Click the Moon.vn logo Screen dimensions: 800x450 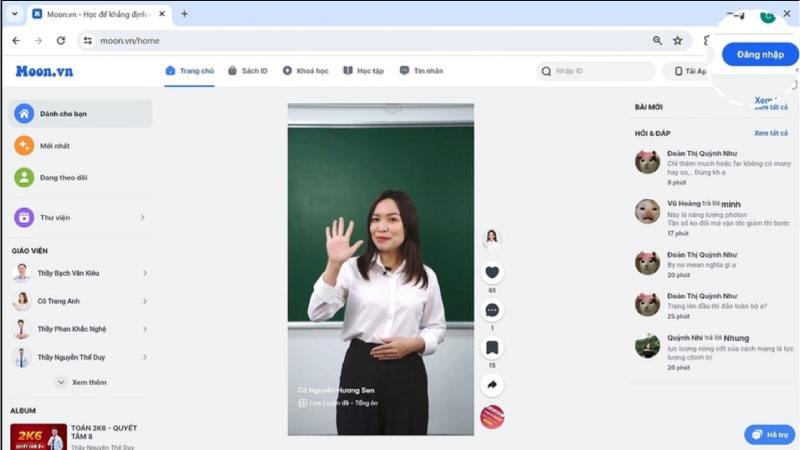pyautogui.click(x=44, y=71)
